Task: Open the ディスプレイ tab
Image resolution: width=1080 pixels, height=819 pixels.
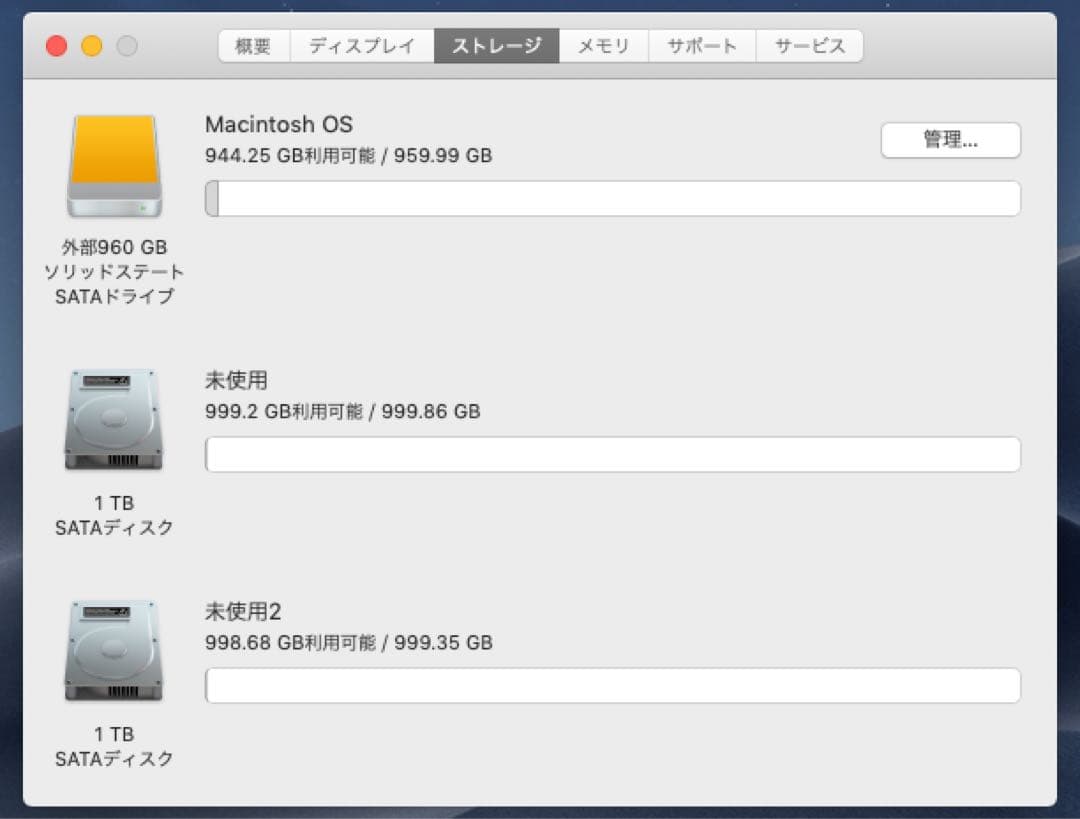Action: point(361,45)
